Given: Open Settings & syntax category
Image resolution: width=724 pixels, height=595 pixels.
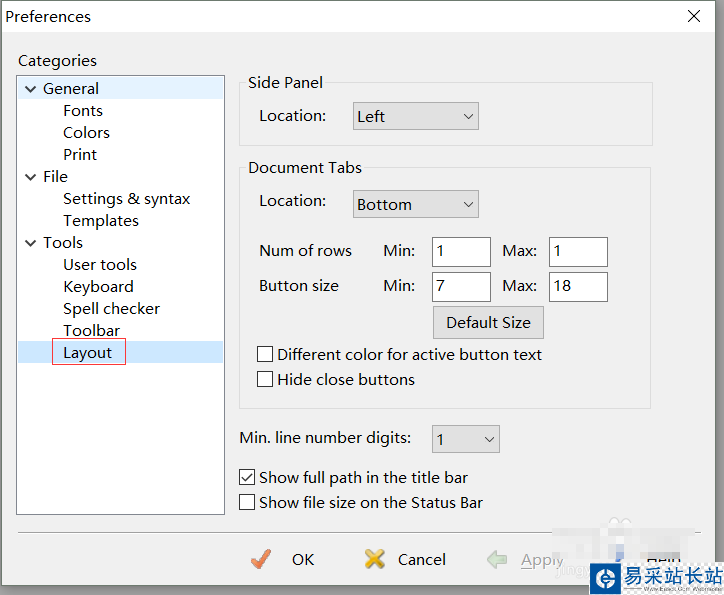Looking at the screenshot, I should (126, 198).
